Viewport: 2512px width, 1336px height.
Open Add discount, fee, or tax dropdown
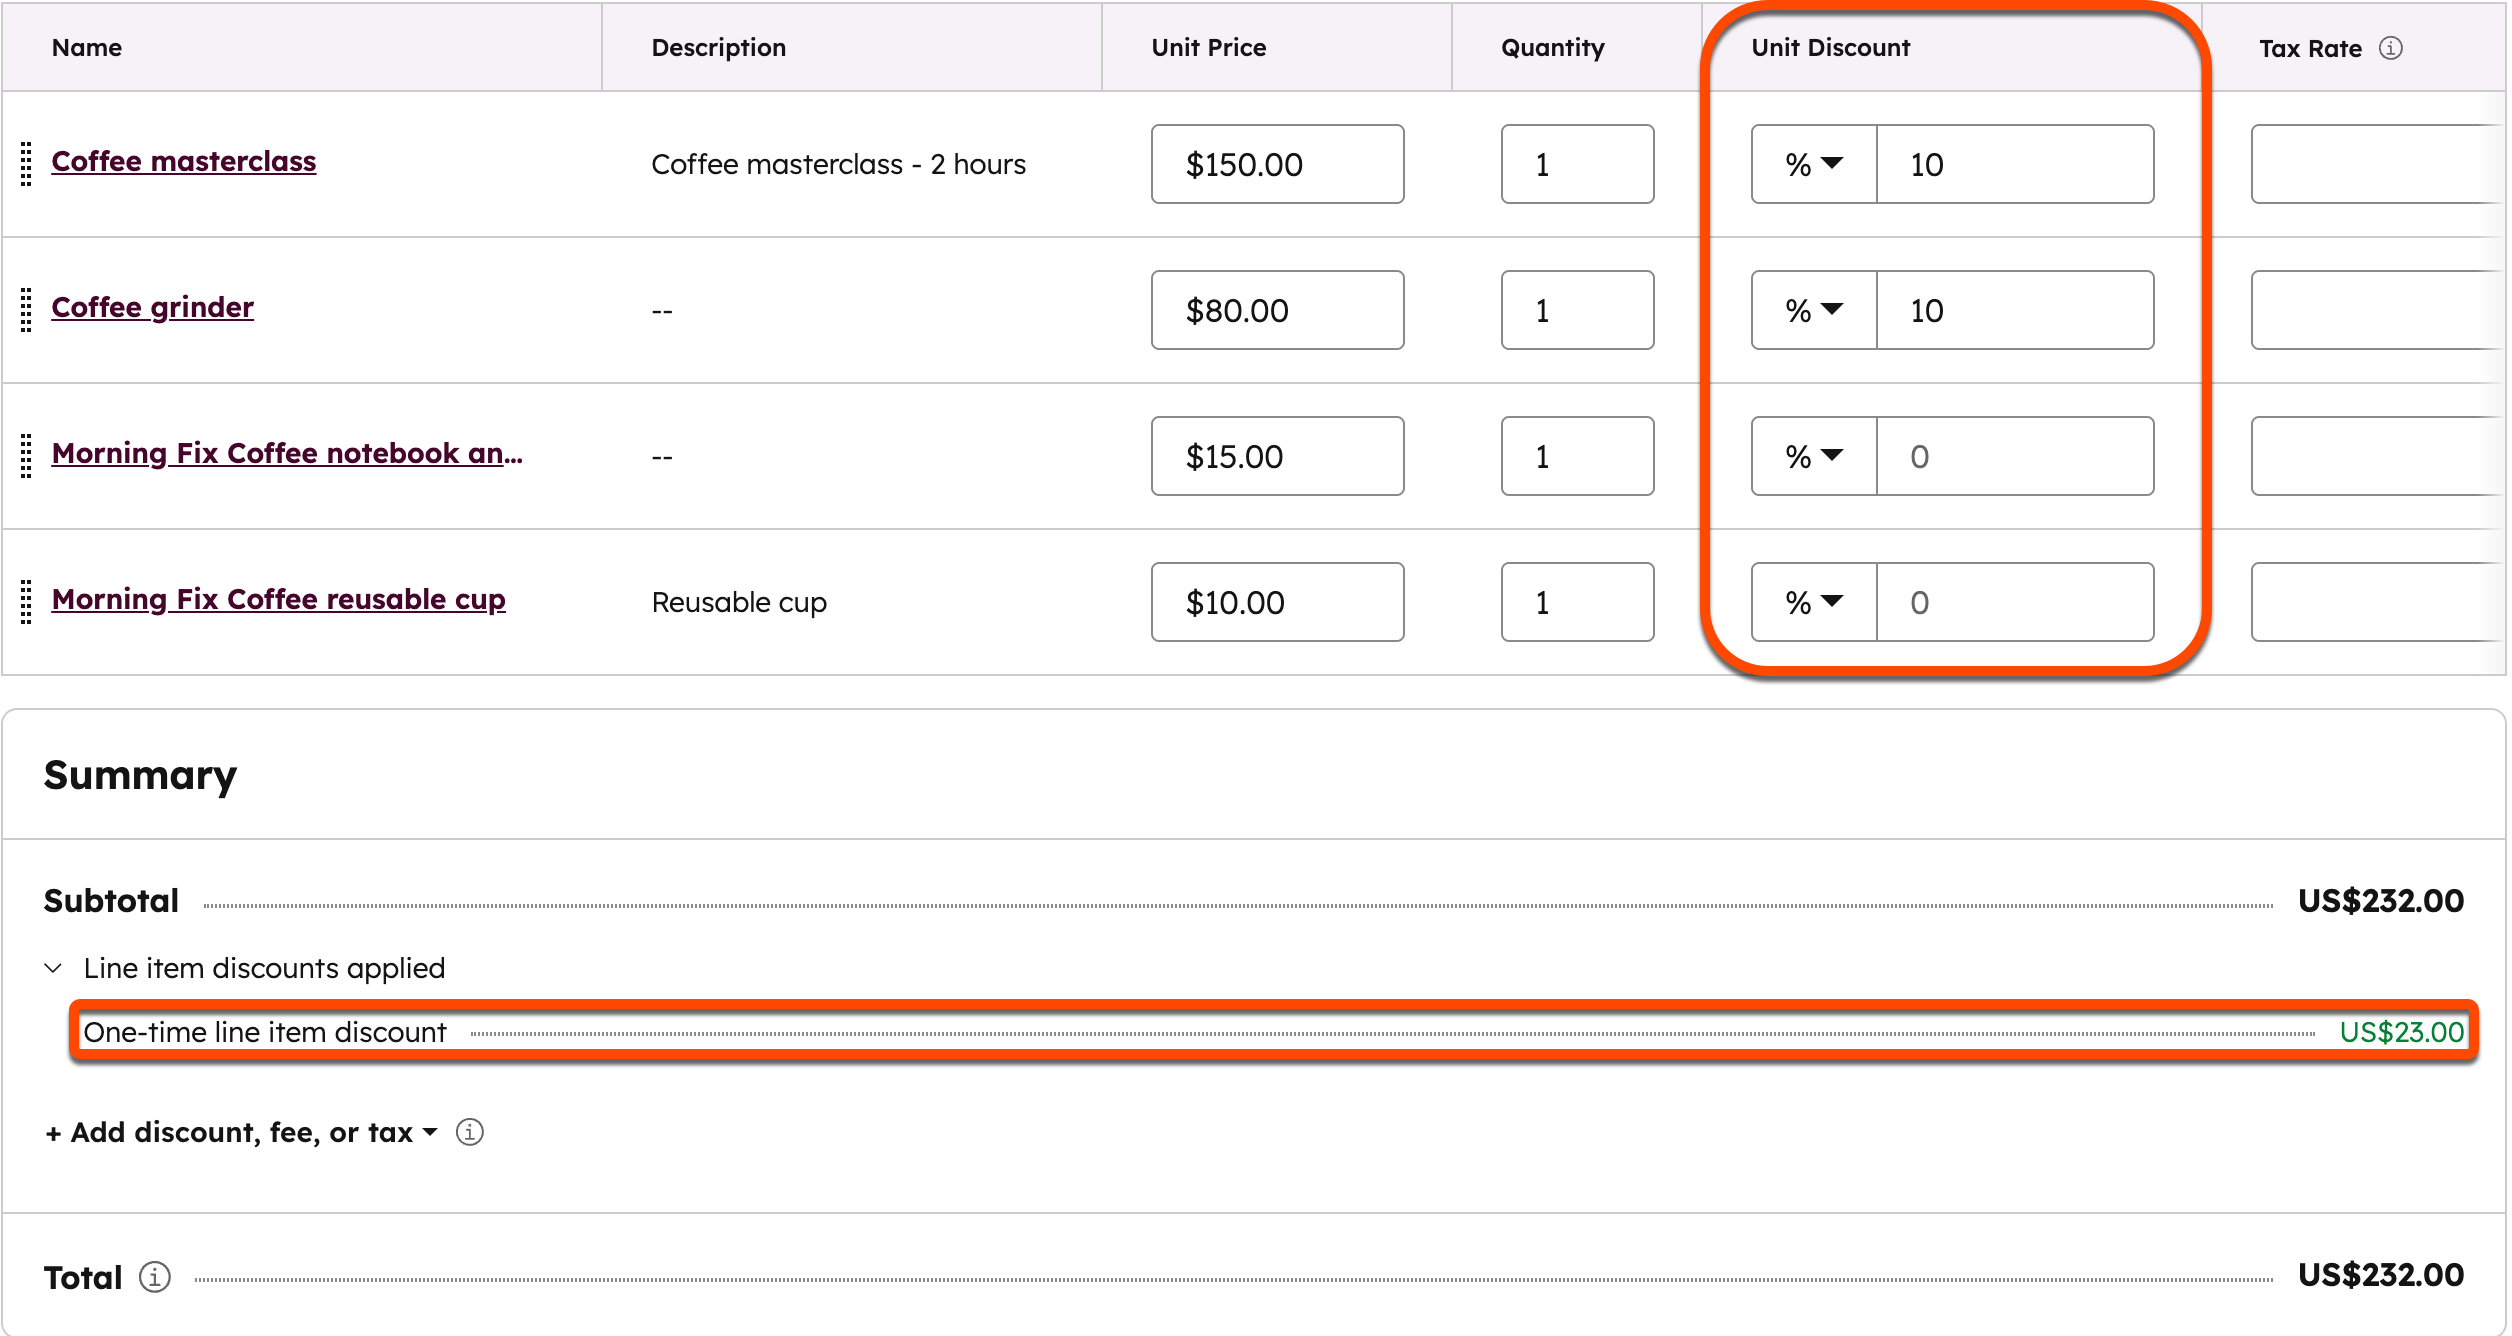point(242,1132)
